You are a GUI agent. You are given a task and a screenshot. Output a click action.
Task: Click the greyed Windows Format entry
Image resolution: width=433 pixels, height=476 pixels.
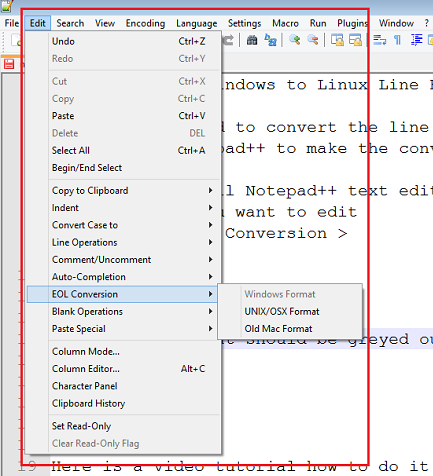[x=290, y=294]
